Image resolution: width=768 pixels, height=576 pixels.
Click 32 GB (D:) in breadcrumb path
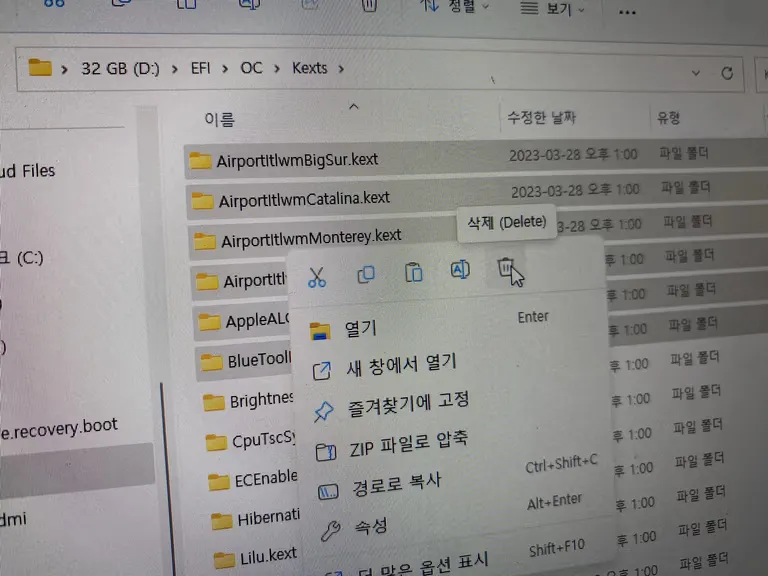120,68
